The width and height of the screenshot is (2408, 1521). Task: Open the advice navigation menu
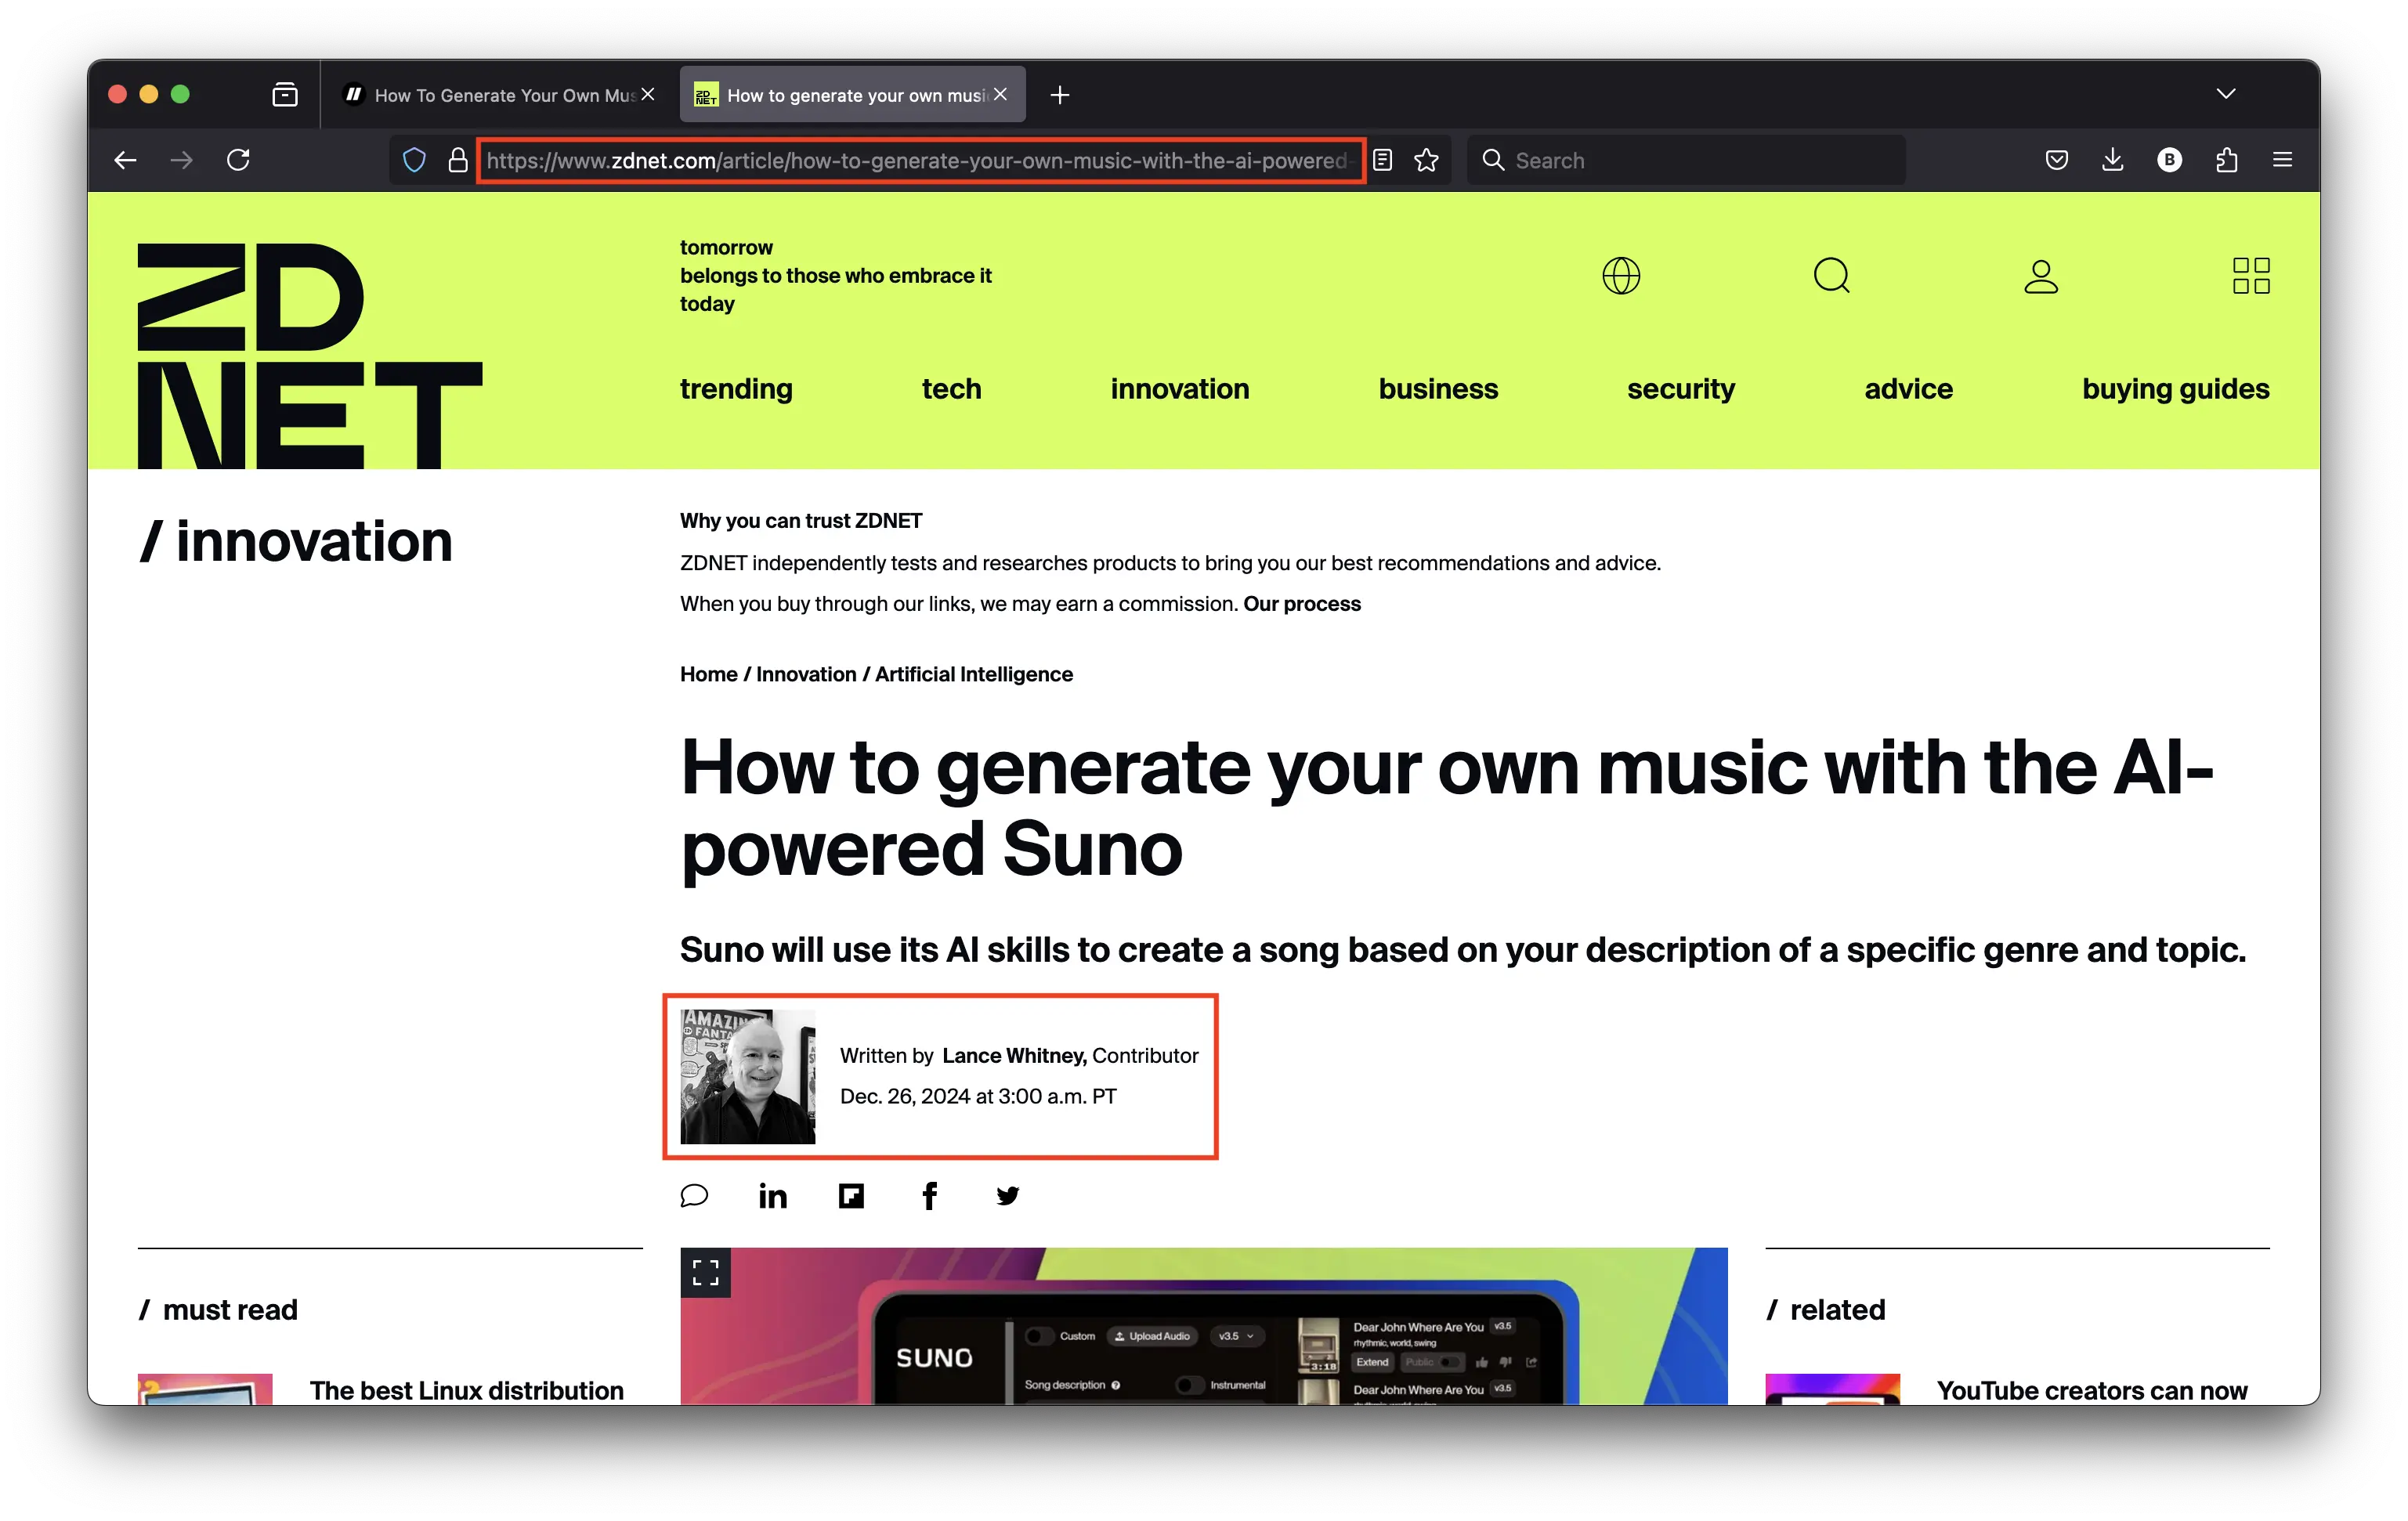[x=1908, y=389]
